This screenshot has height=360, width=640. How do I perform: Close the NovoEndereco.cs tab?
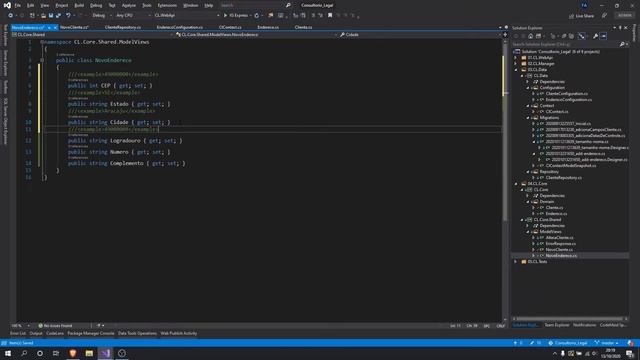coord(55,27)
